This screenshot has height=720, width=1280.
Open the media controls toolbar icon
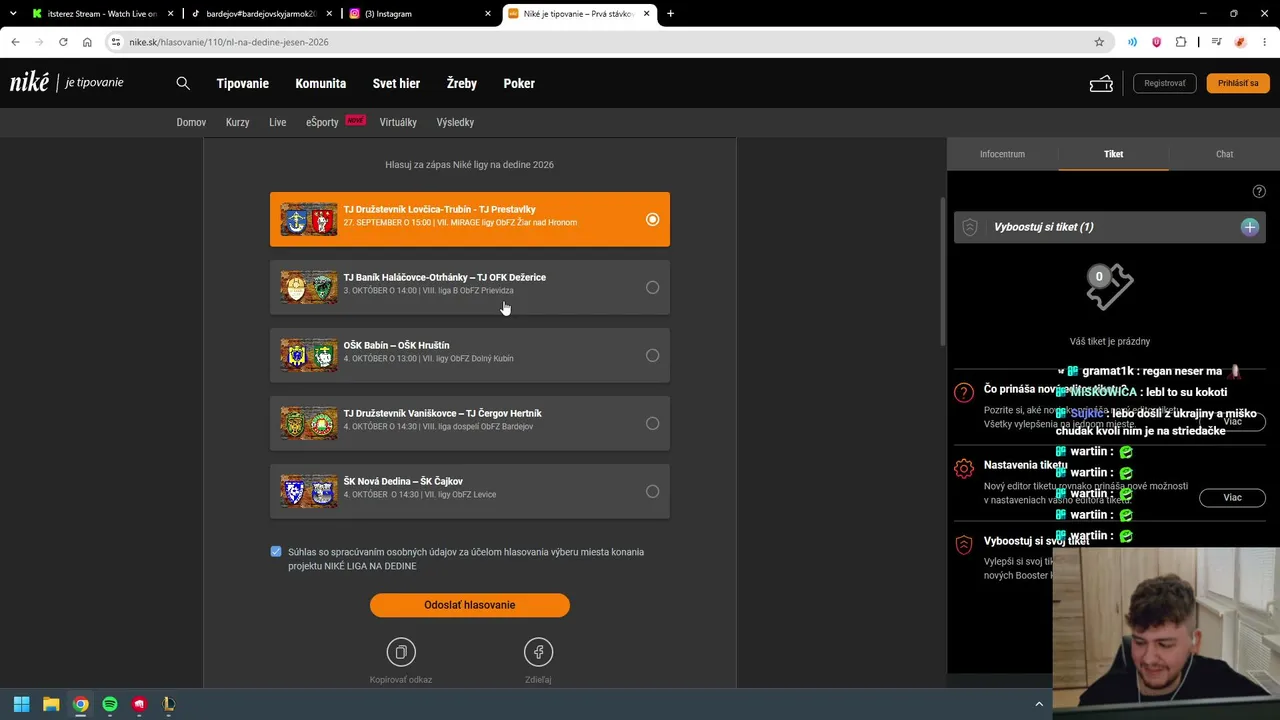[x=1216, y=42]
